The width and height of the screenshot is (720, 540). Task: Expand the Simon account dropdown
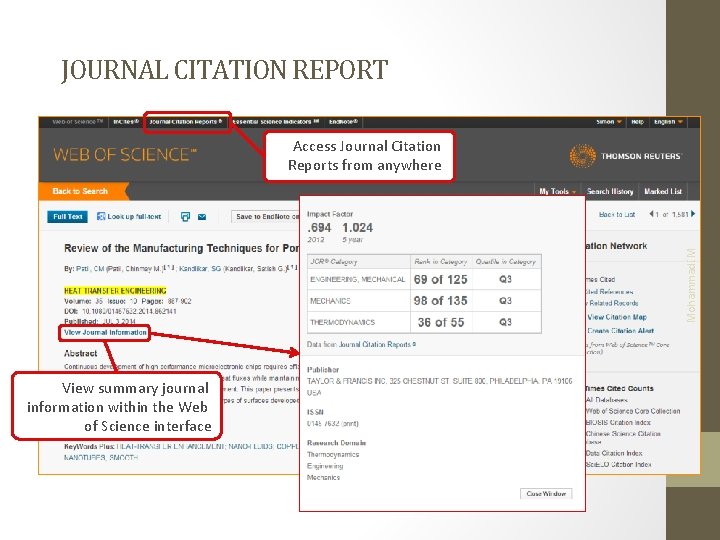coord(609,122)
